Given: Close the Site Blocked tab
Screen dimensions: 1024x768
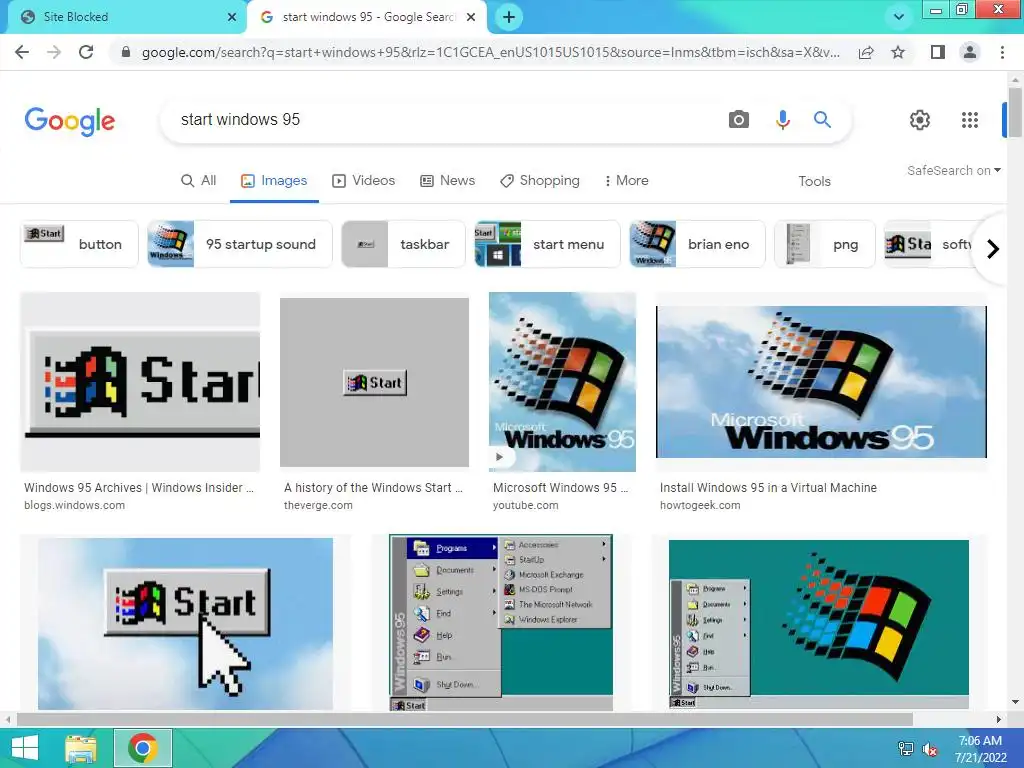Looking at the screenshot, I should coord(232,17).
